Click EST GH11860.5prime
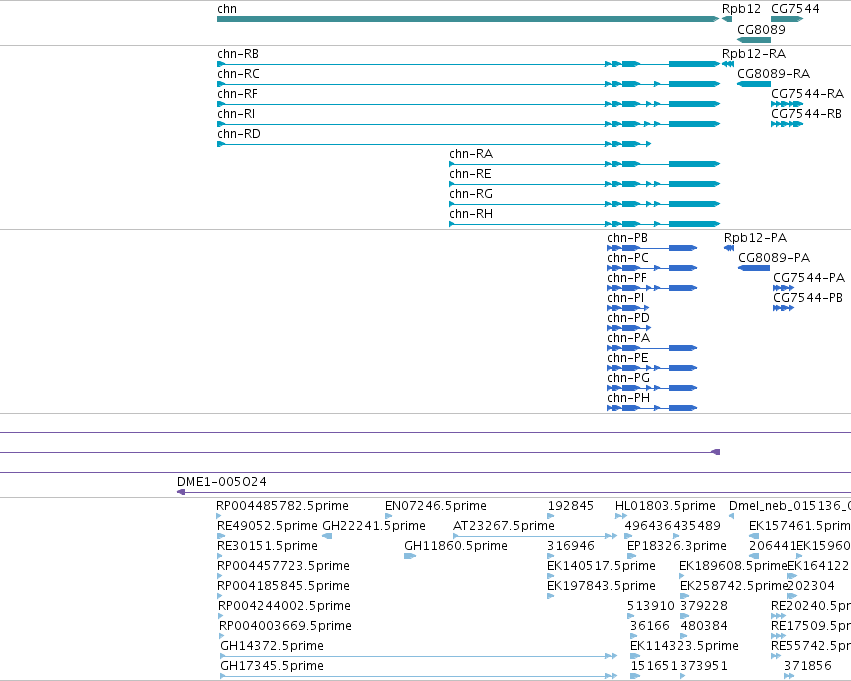The image size is (851, 681). click(x=456, y=546)
